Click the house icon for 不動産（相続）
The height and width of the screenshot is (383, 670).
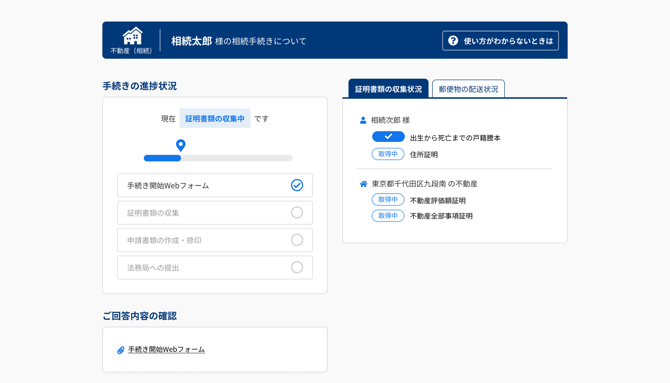pos(132,36)
